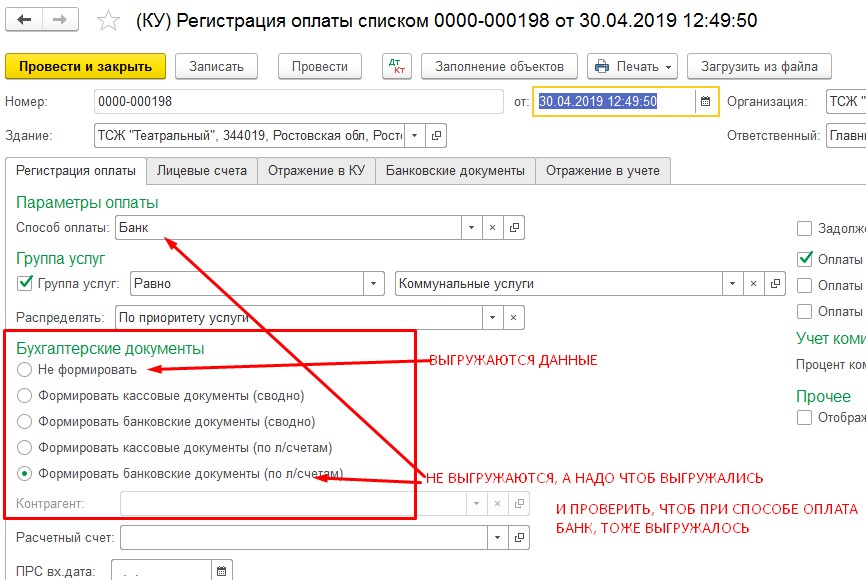Viewport: 866px width, 580px height.
Task: Open the date picker calendar icon
Action: (x=705, y=101)
